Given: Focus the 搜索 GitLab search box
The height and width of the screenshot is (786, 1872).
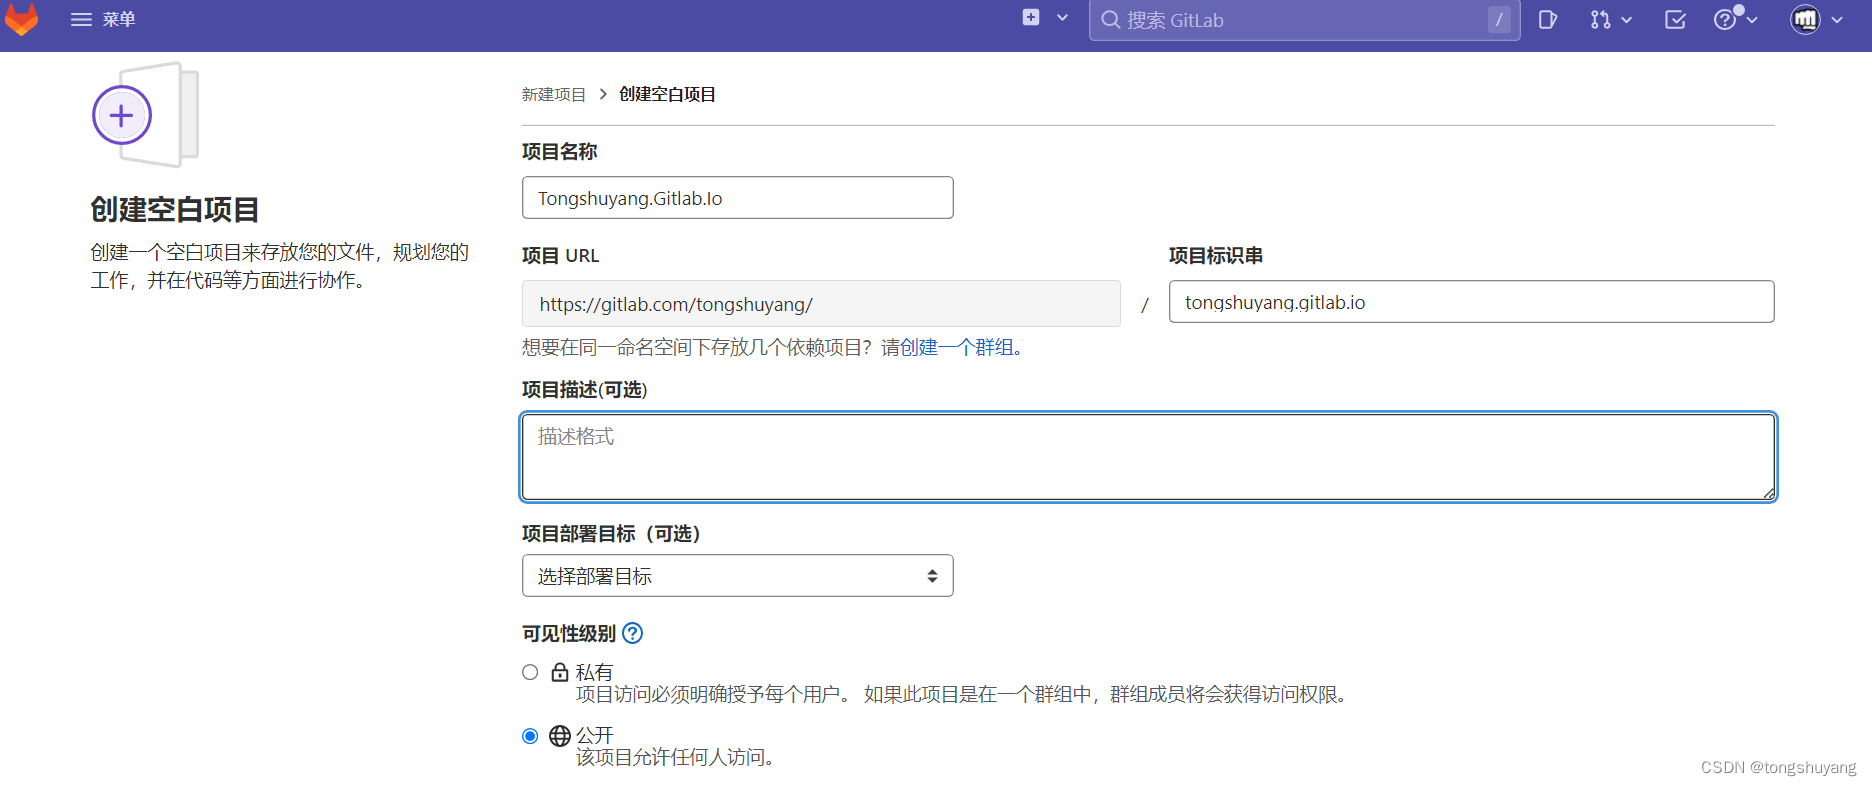Looking at the screenshot, I should (x=1304, y=20).
